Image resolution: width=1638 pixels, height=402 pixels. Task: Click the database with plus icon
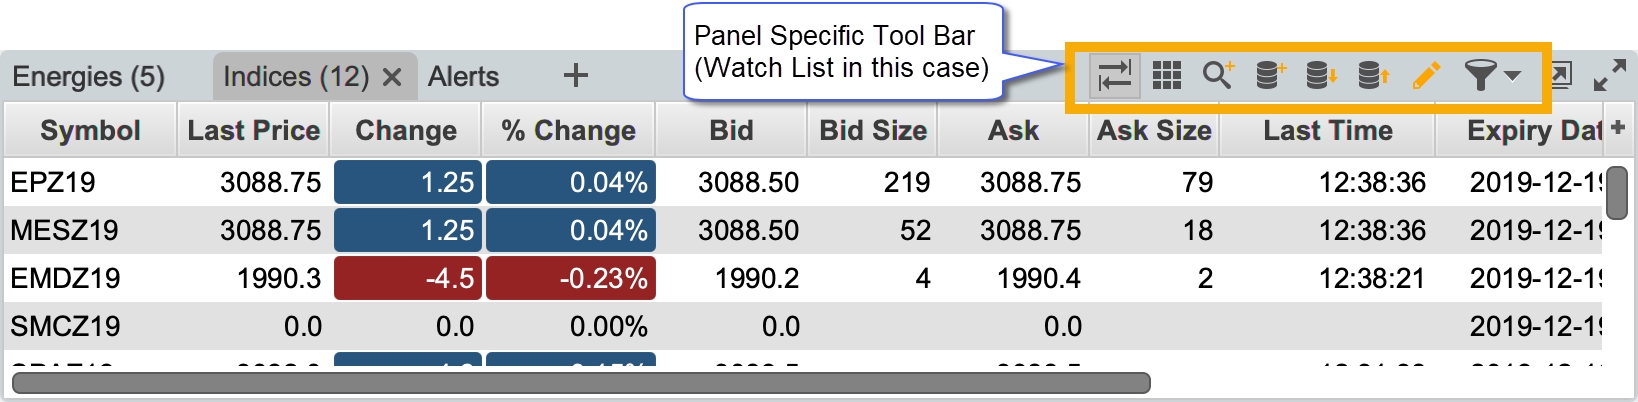[1270, 75]
